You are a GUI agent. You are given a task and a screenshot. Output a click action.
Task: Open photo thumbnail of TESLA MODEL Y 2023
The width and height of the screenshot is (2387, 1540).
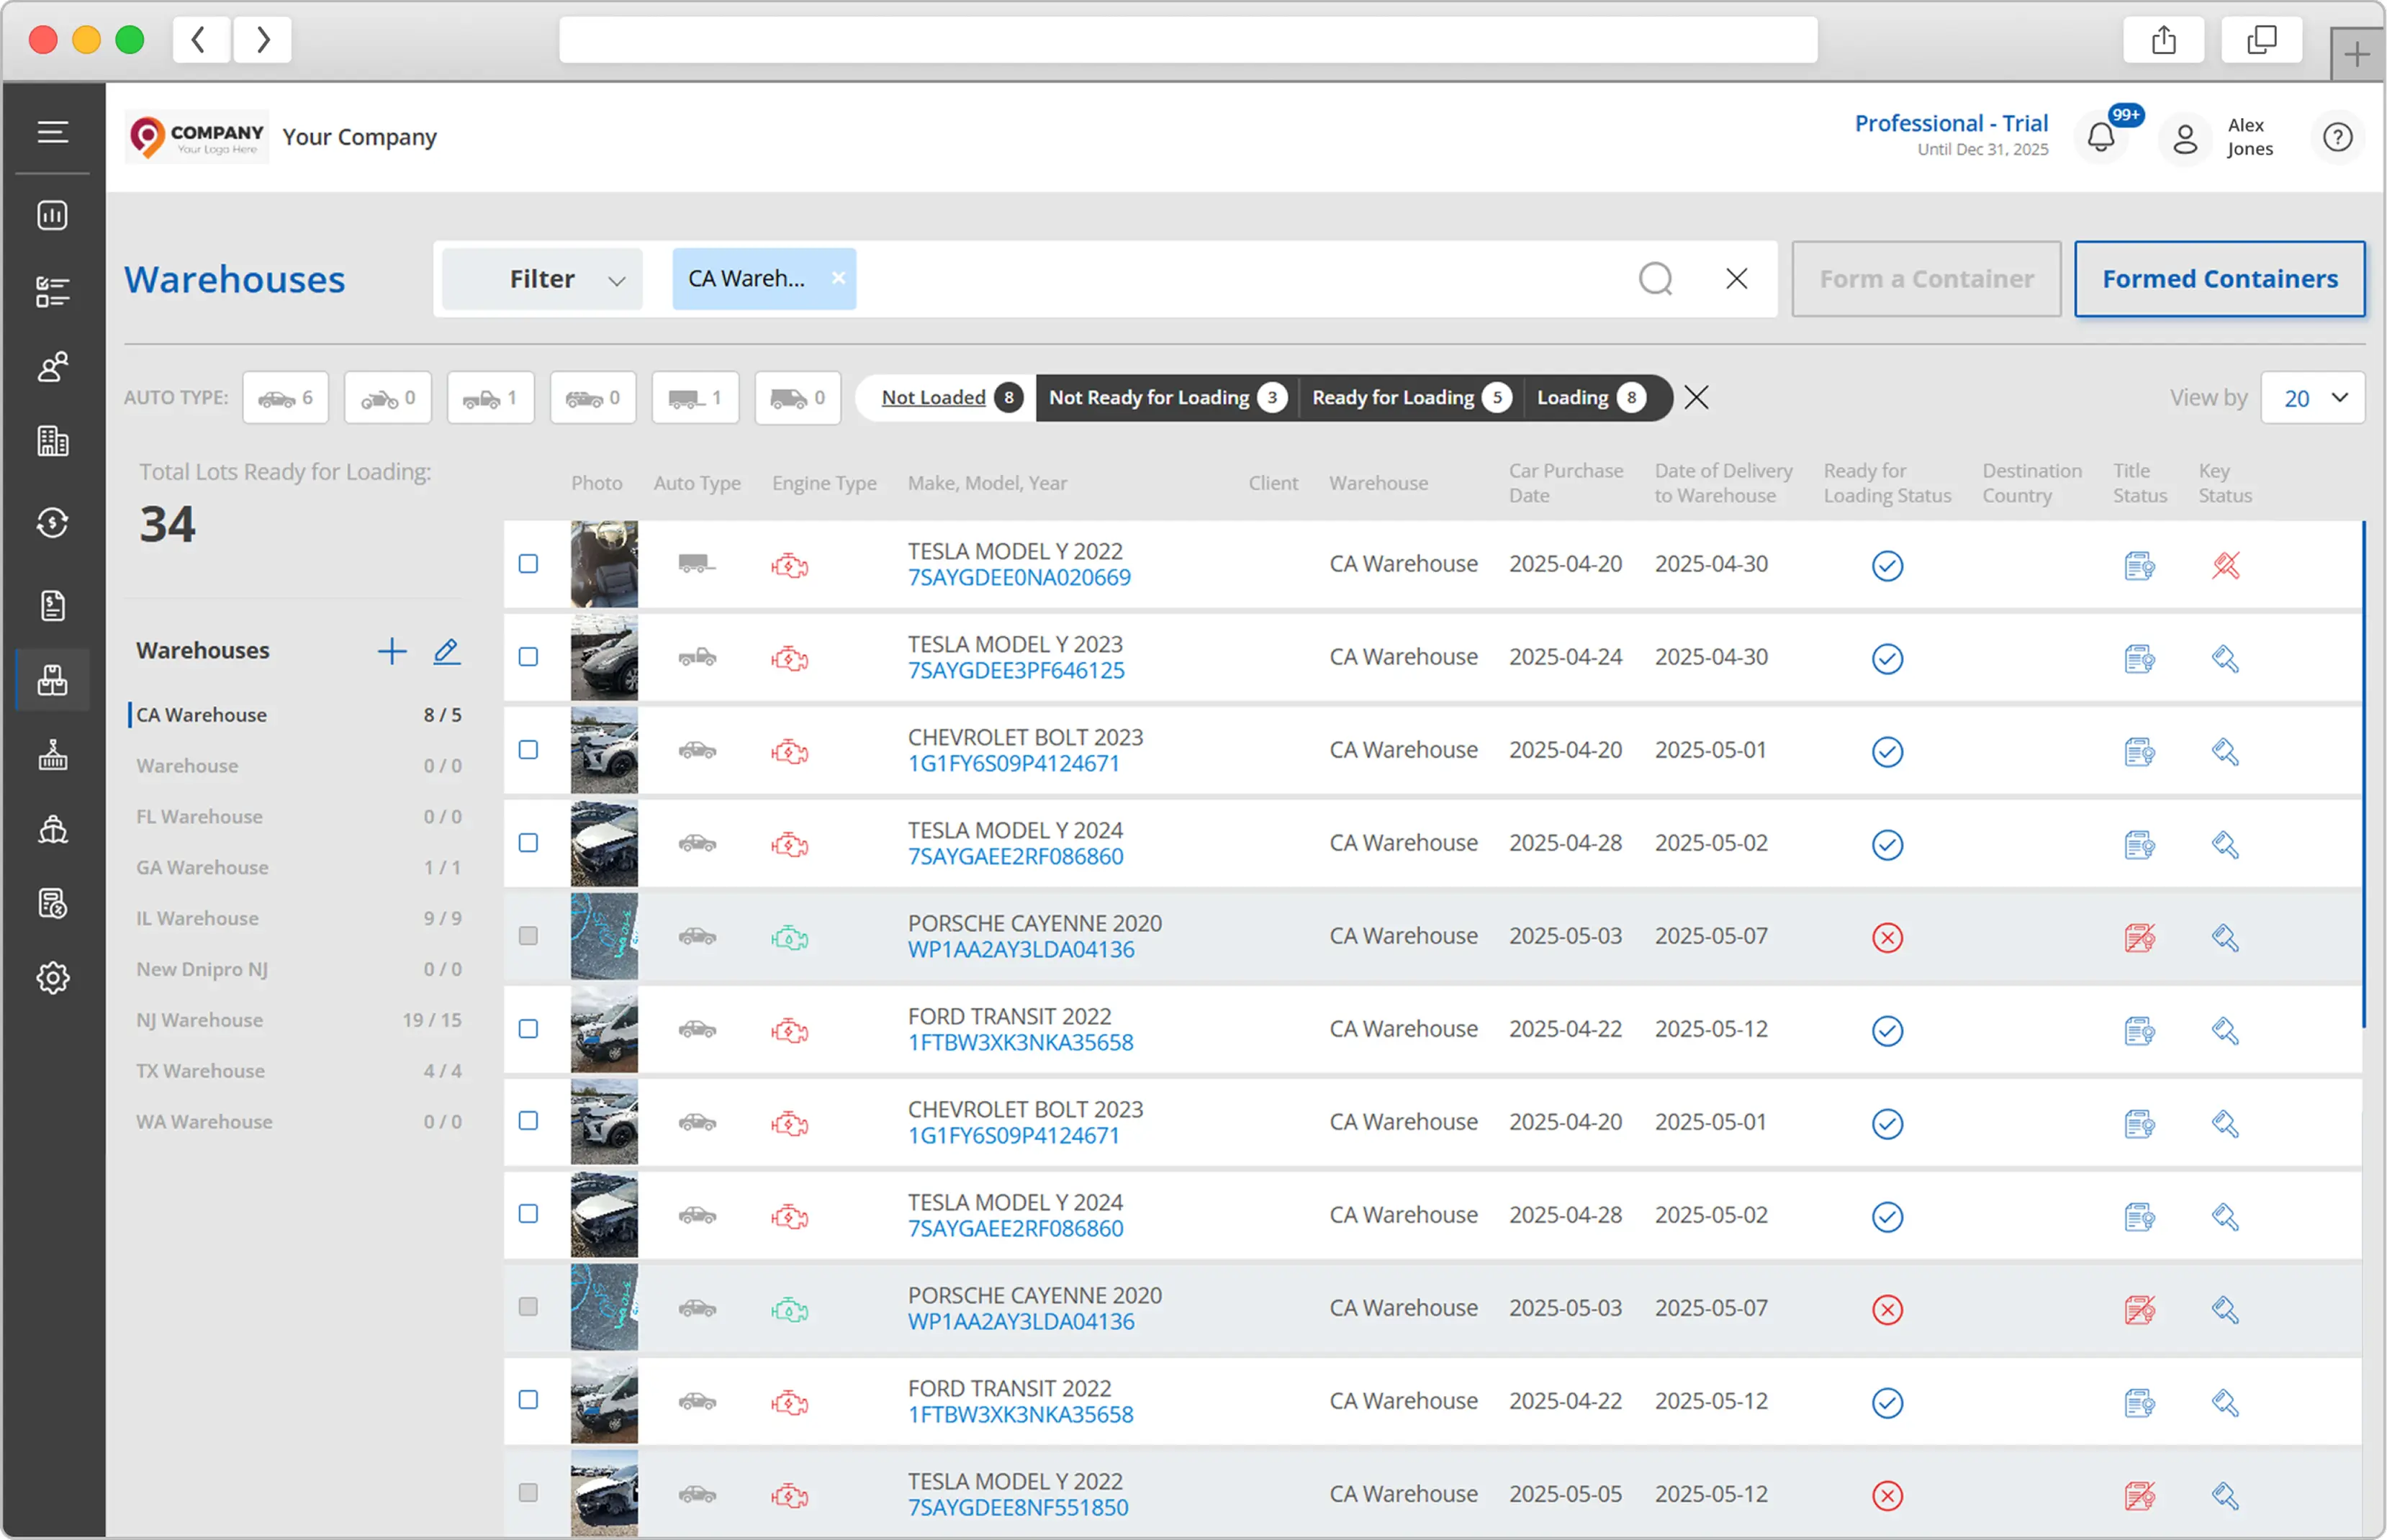(x=604, y=657)
